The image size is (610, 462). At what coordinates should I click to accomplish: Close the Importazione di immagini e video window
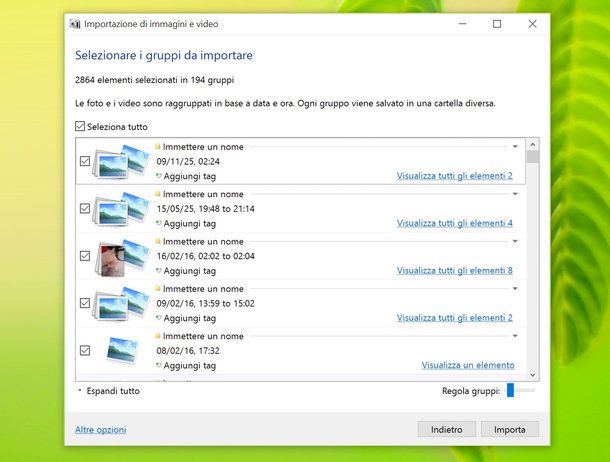point(532,24)
